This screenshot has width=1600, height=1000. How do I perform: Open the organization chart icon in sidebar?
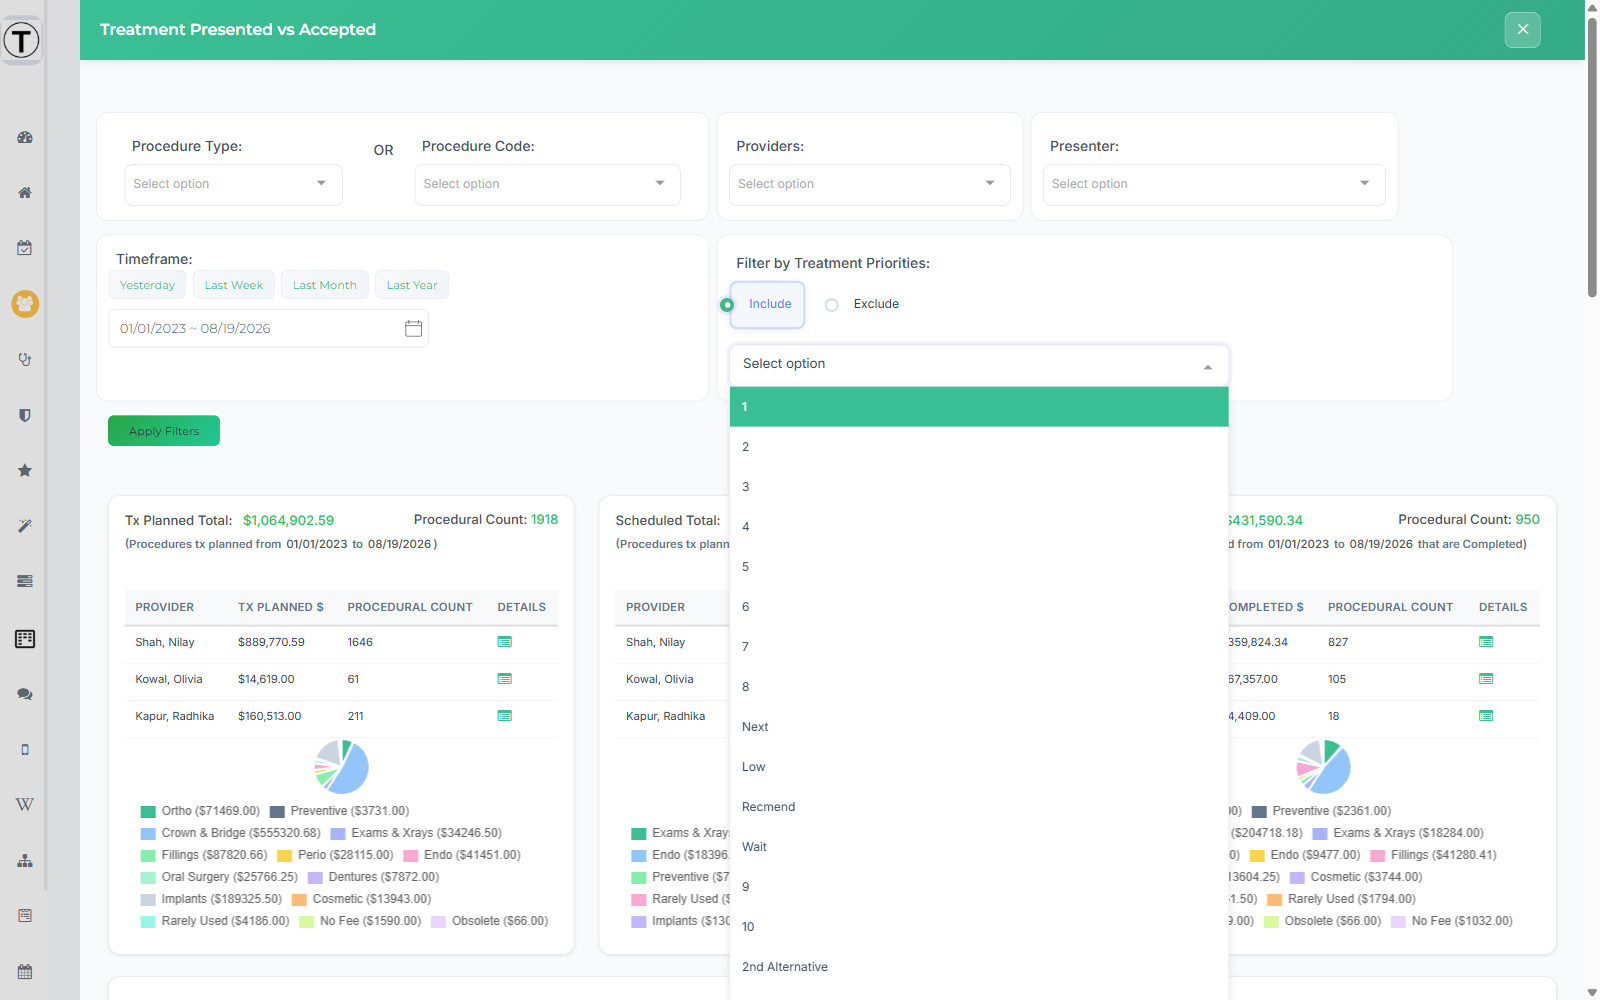[25, 860]
